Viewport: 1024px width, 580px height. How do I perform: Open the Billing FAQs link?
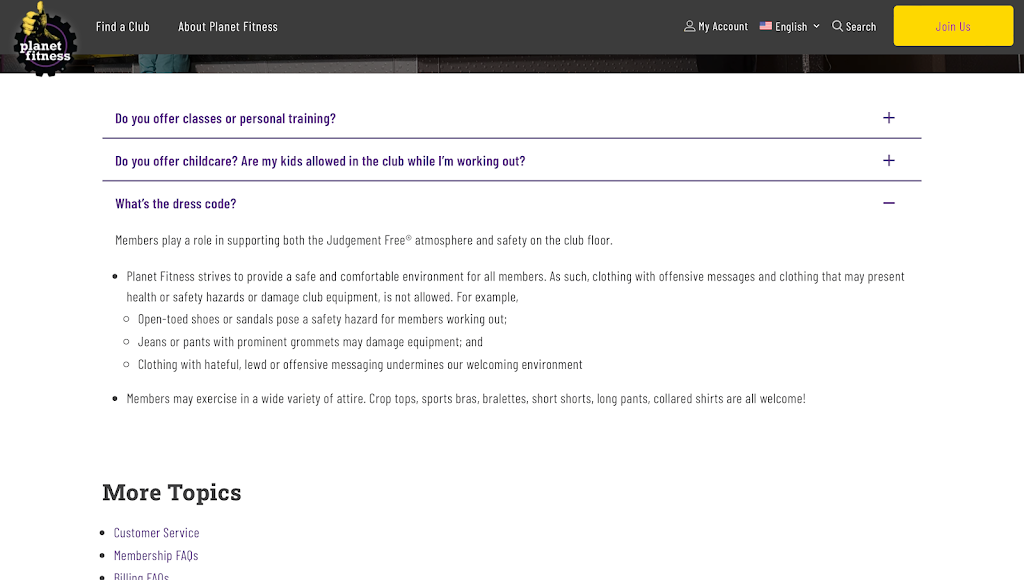141,576
